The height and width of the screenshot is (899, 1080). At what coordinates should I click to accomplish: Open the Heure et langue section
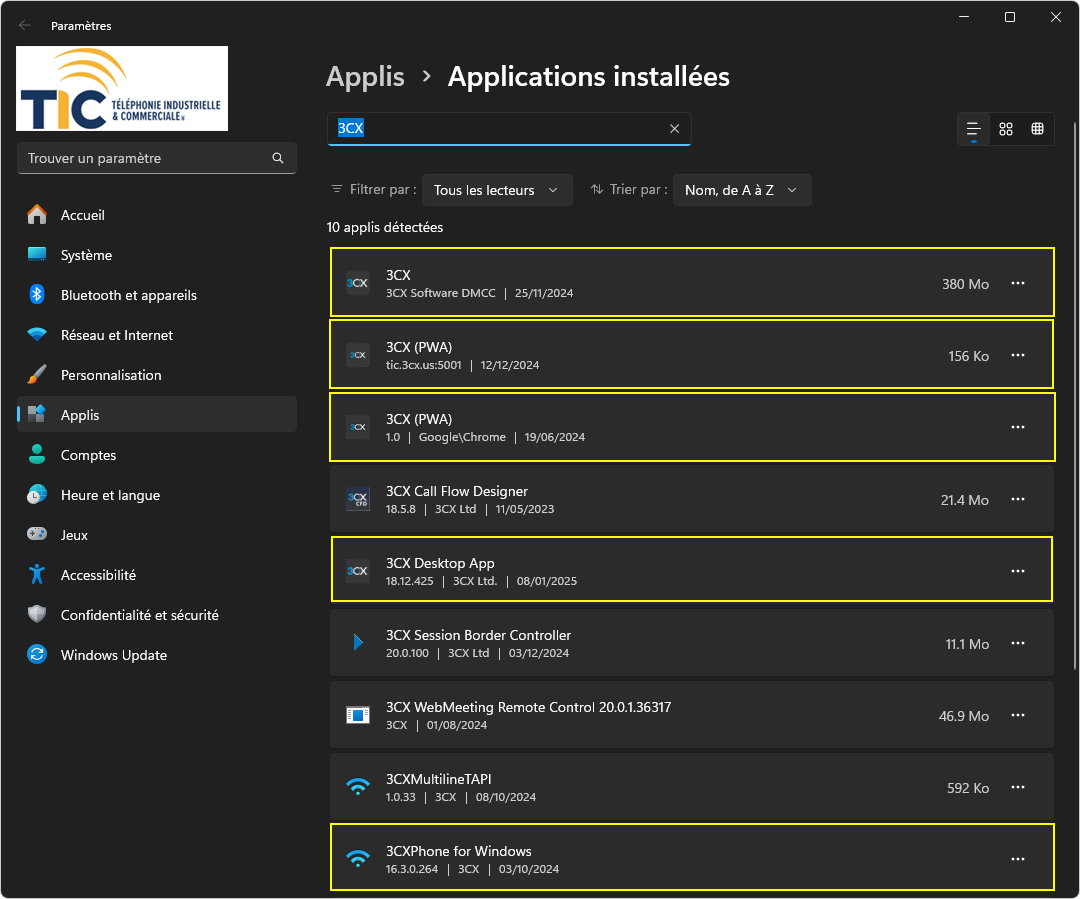[x=156, y=495]
